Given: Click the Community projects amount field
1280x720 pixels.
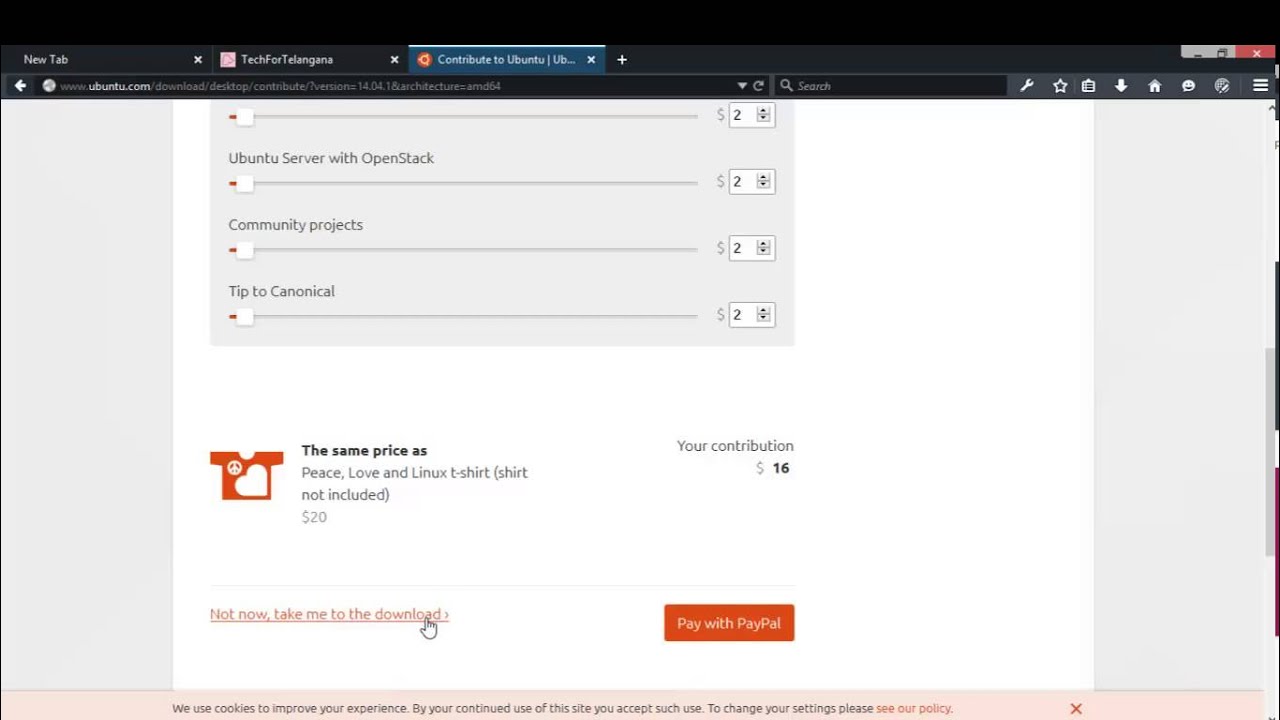Looking at the screenshot, I should tap(752, 248).
